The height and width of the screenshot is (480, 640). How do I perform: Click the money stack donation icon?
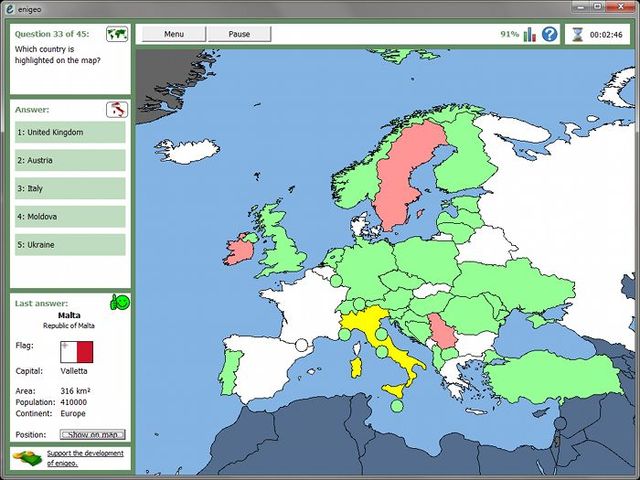pos(28,458)
